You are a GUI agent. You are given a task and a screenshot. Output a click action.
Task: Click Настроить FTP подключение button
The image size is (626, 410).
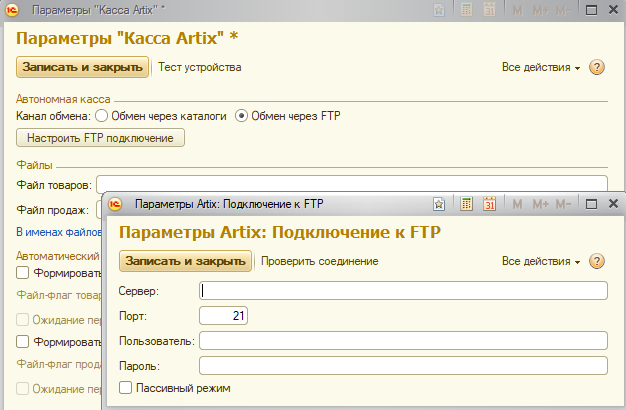(x=100, y=138)
